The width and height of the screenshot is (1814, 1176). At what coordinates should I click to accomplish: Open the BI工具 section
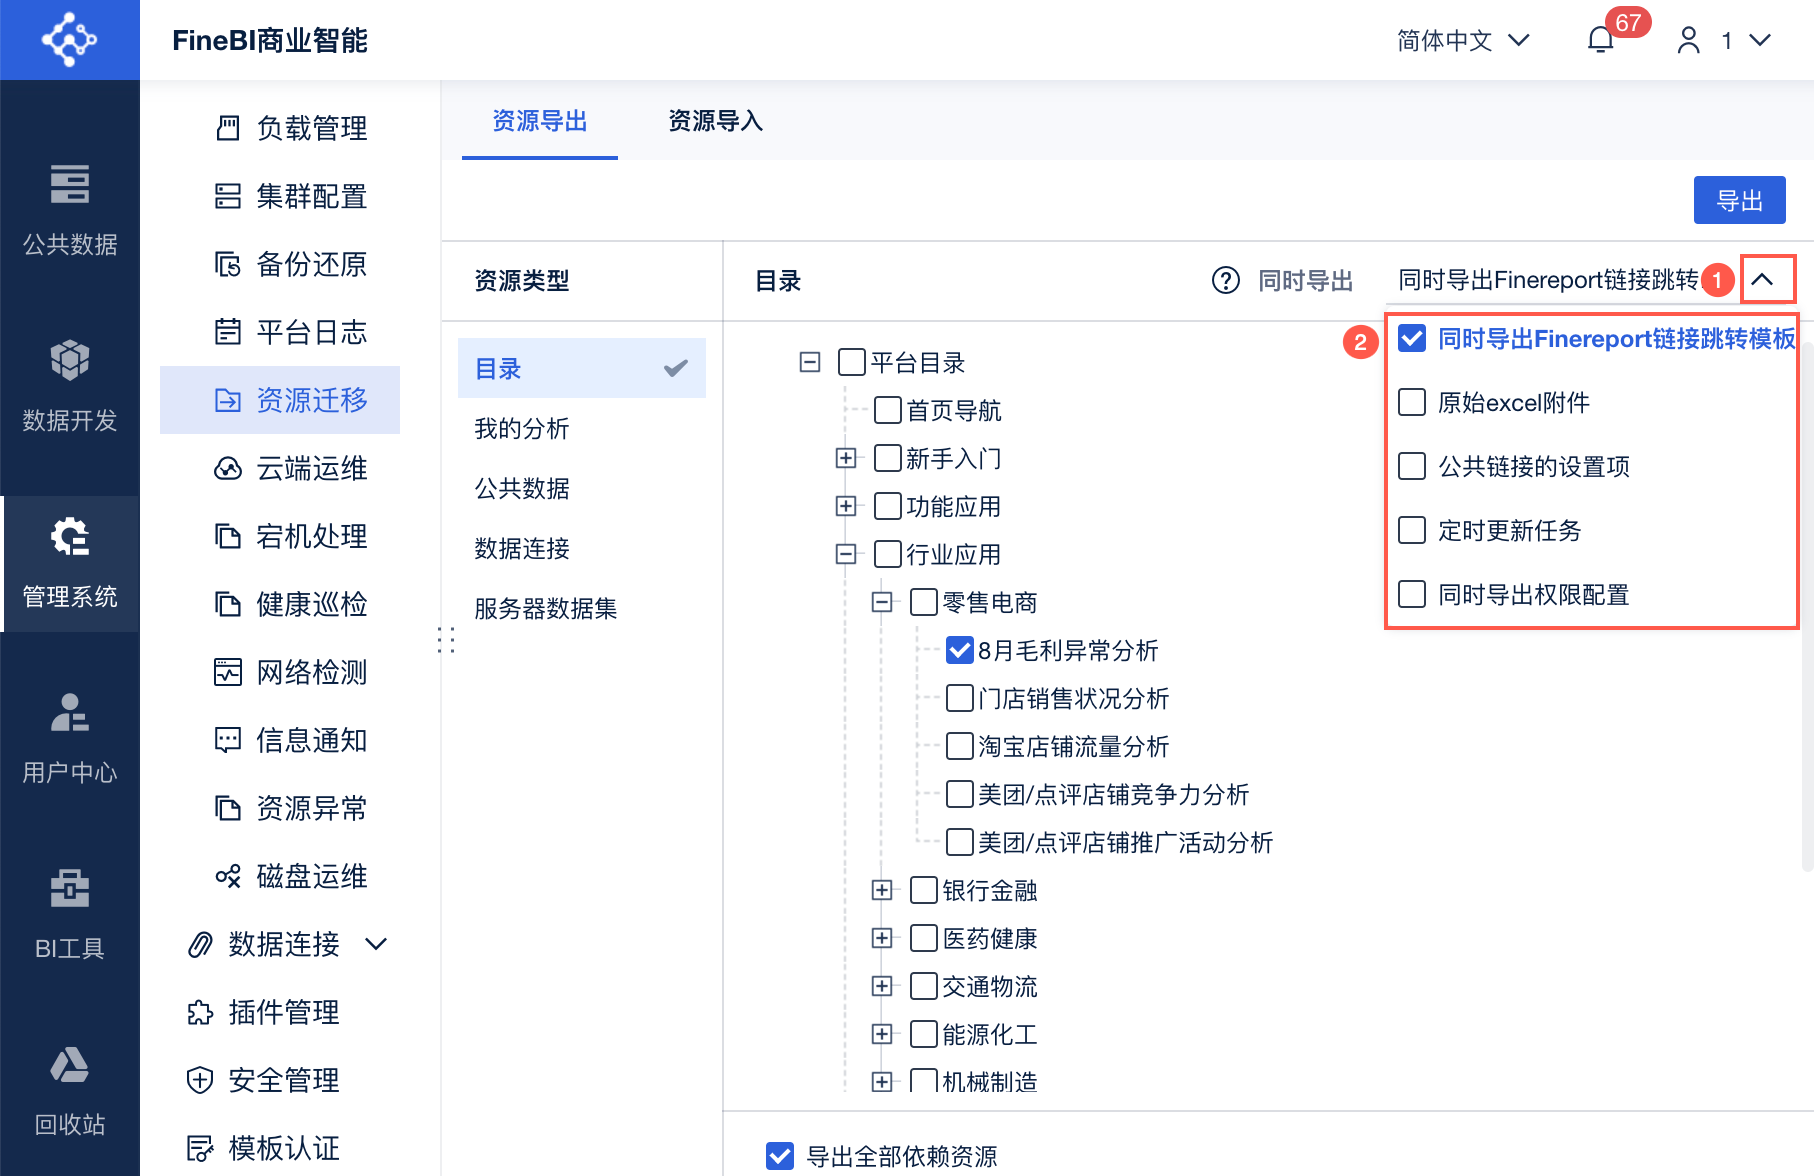pyautogui.click(x=70, y=914)
